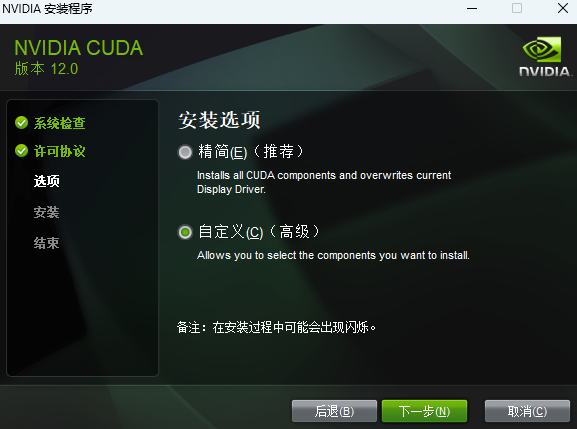Image resolution: width=577 pixels, height=429 pixels.
Task: Proceed with the 下一步(N) button
Action: [424, 411]
